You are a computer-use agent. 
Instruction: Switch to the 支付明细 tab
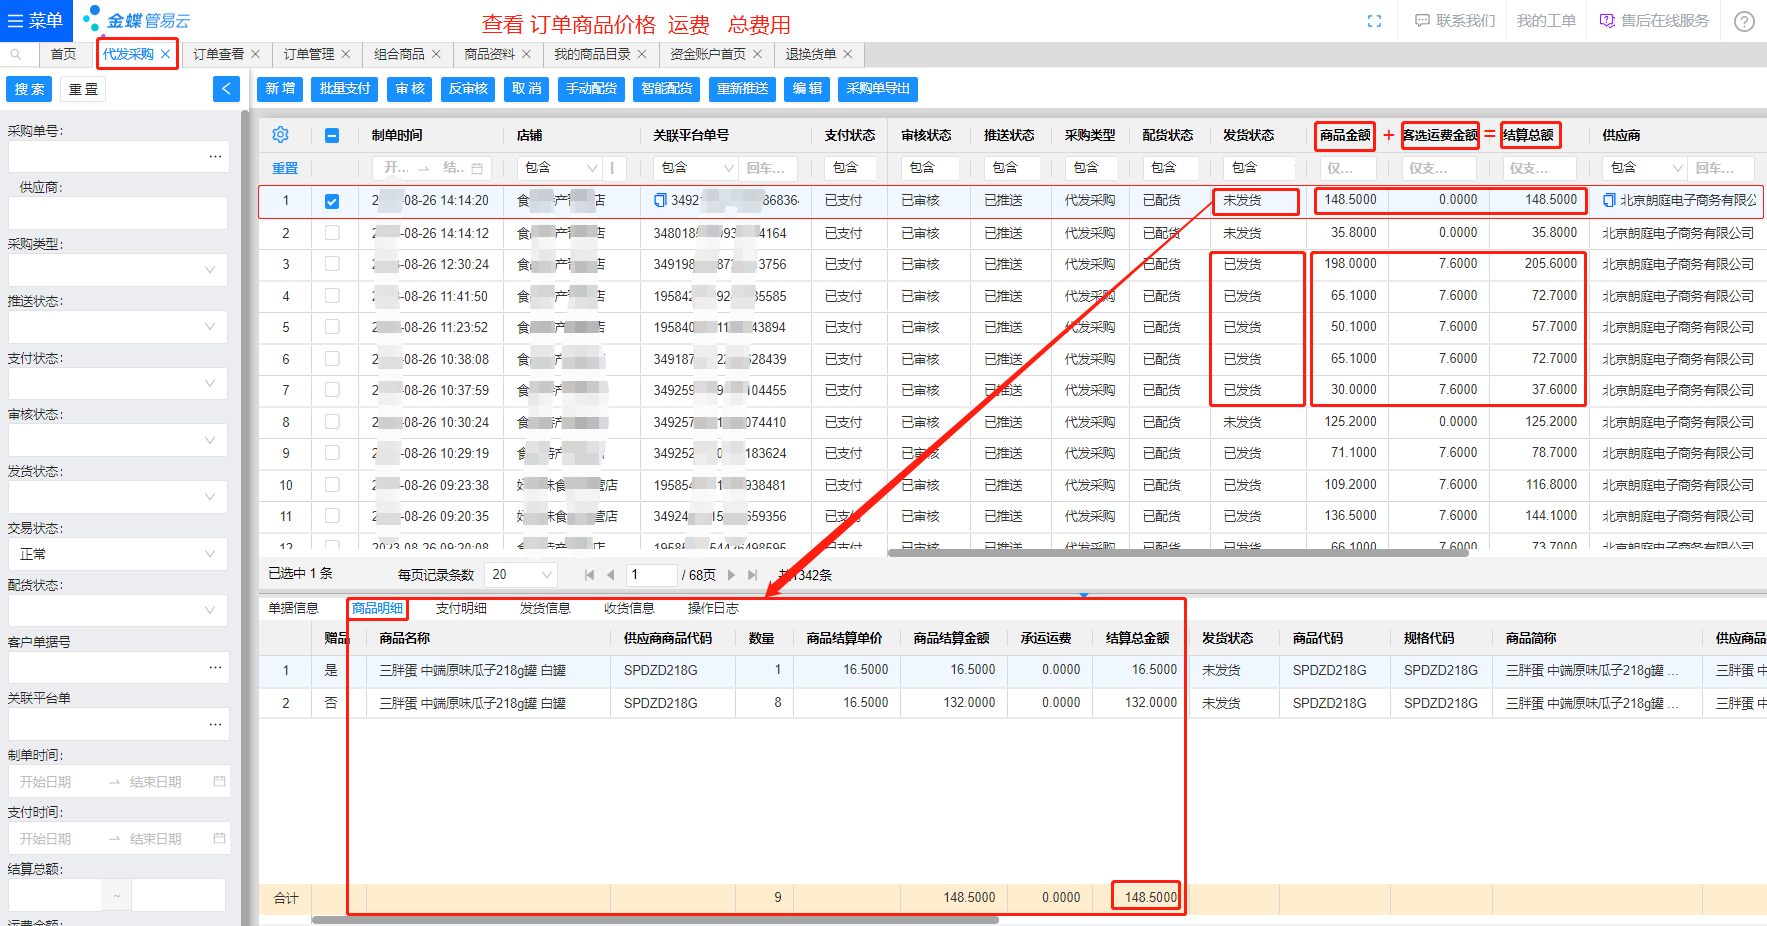461,608
